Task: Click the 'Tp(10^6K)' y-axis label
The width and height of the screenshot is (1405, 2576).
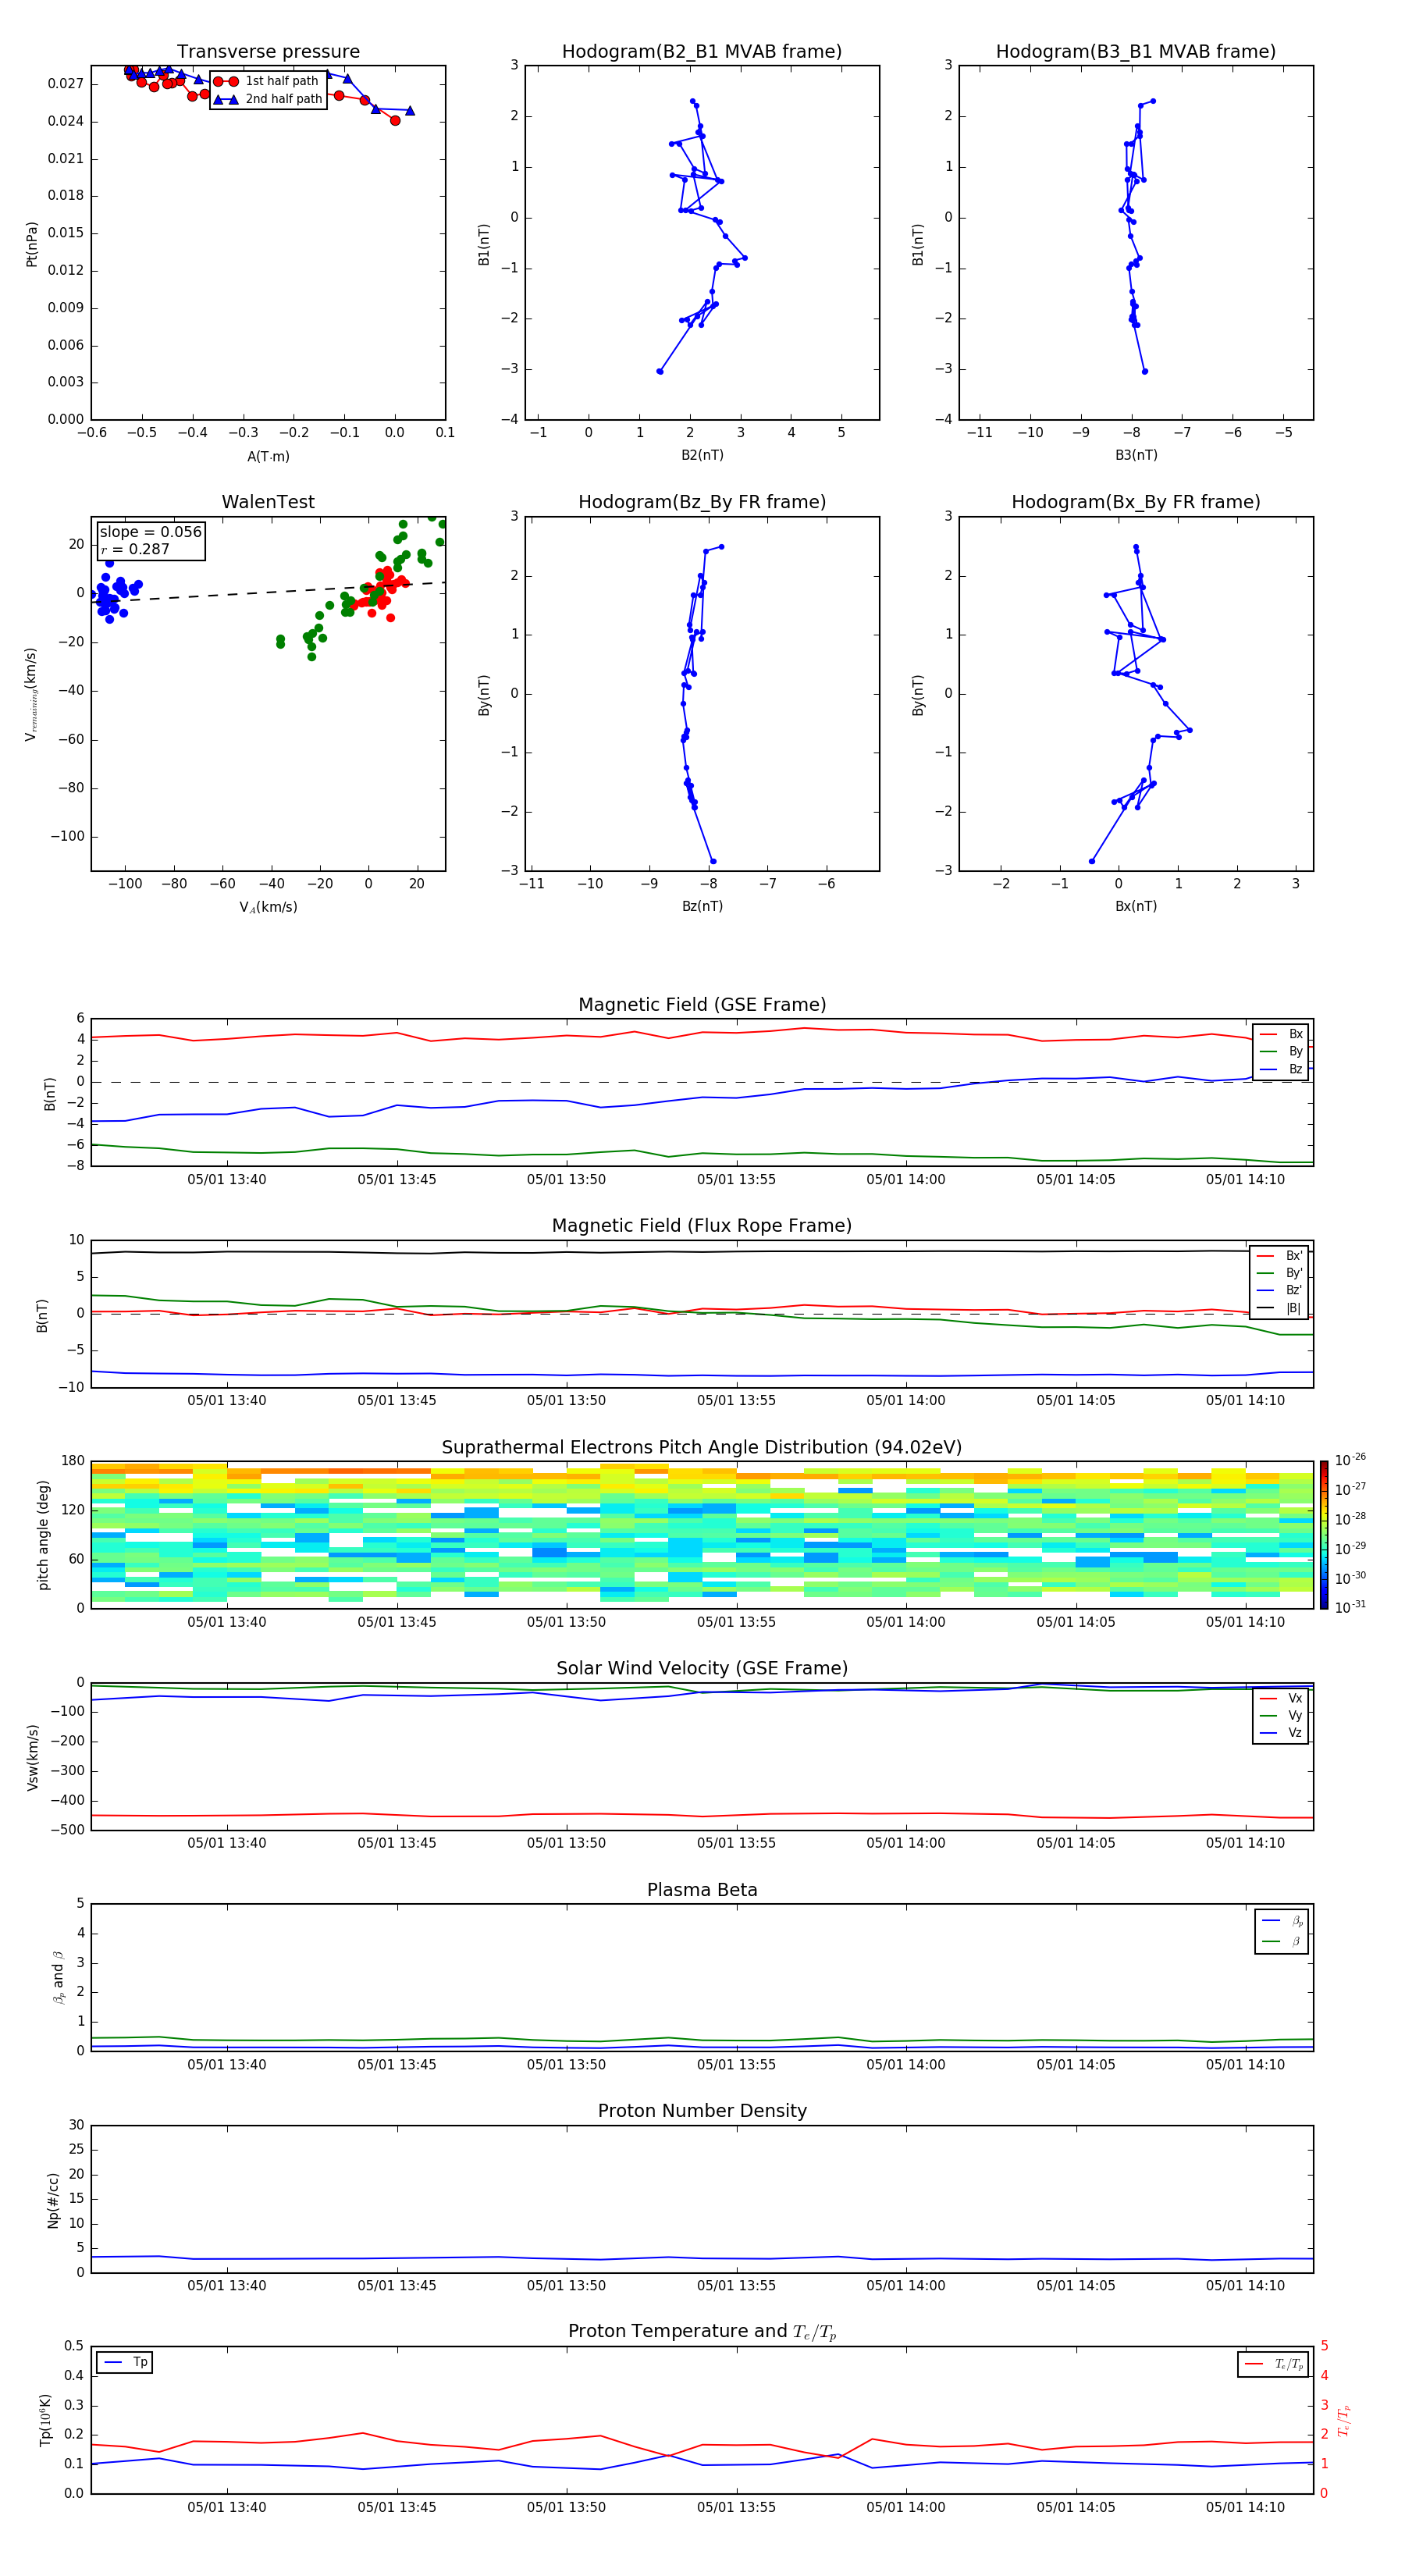Action: (x=45, y=2420)
